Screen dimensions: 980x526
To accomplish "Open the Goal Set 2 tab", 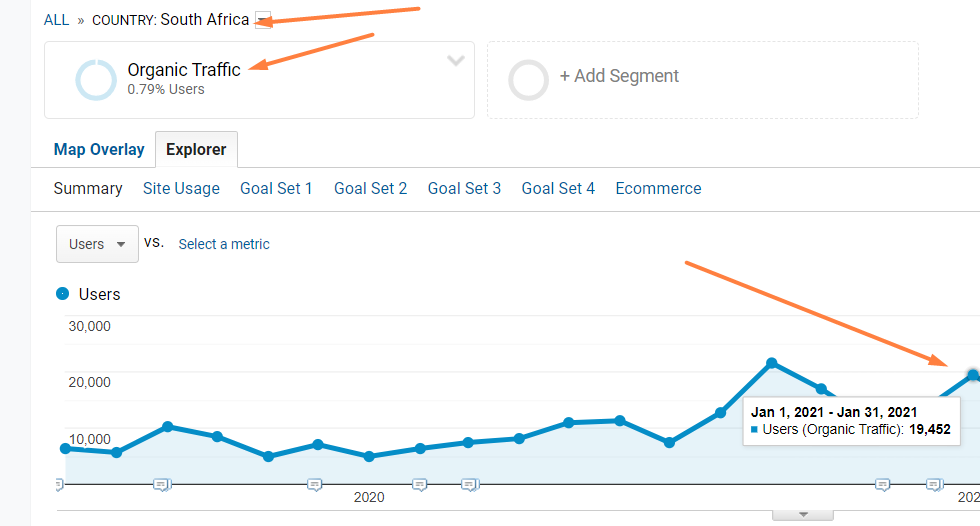I will [371, 189].
